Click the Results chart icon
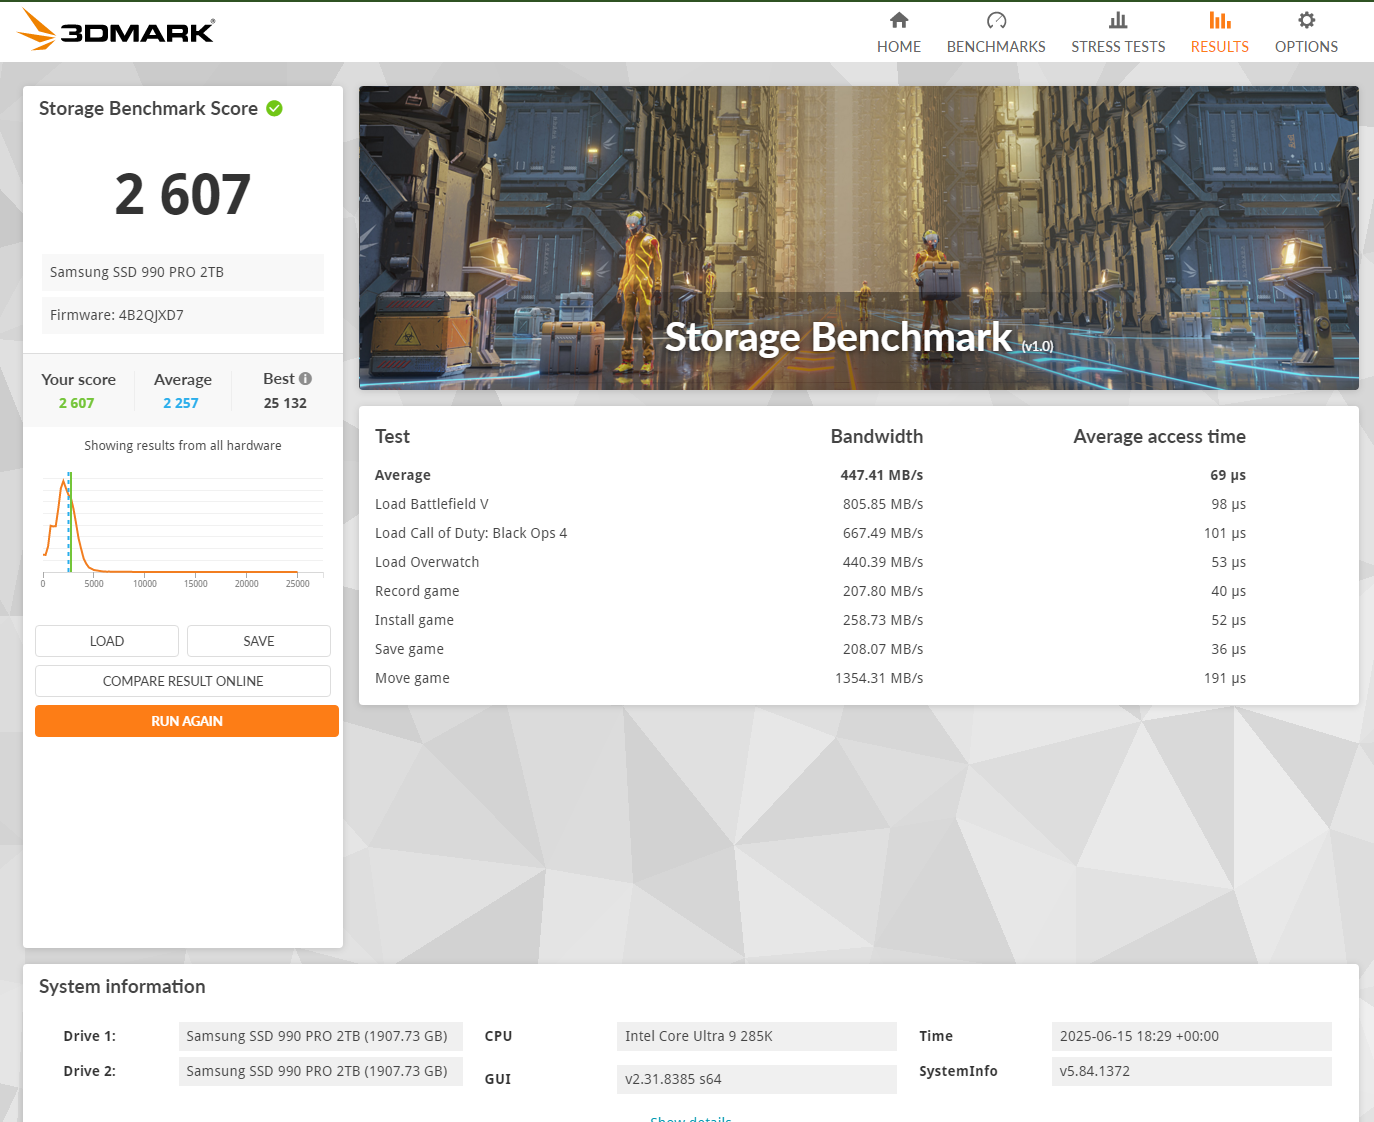Image resolution: width=1374 pixels, height=1122 pixels. click(1219, 20)
